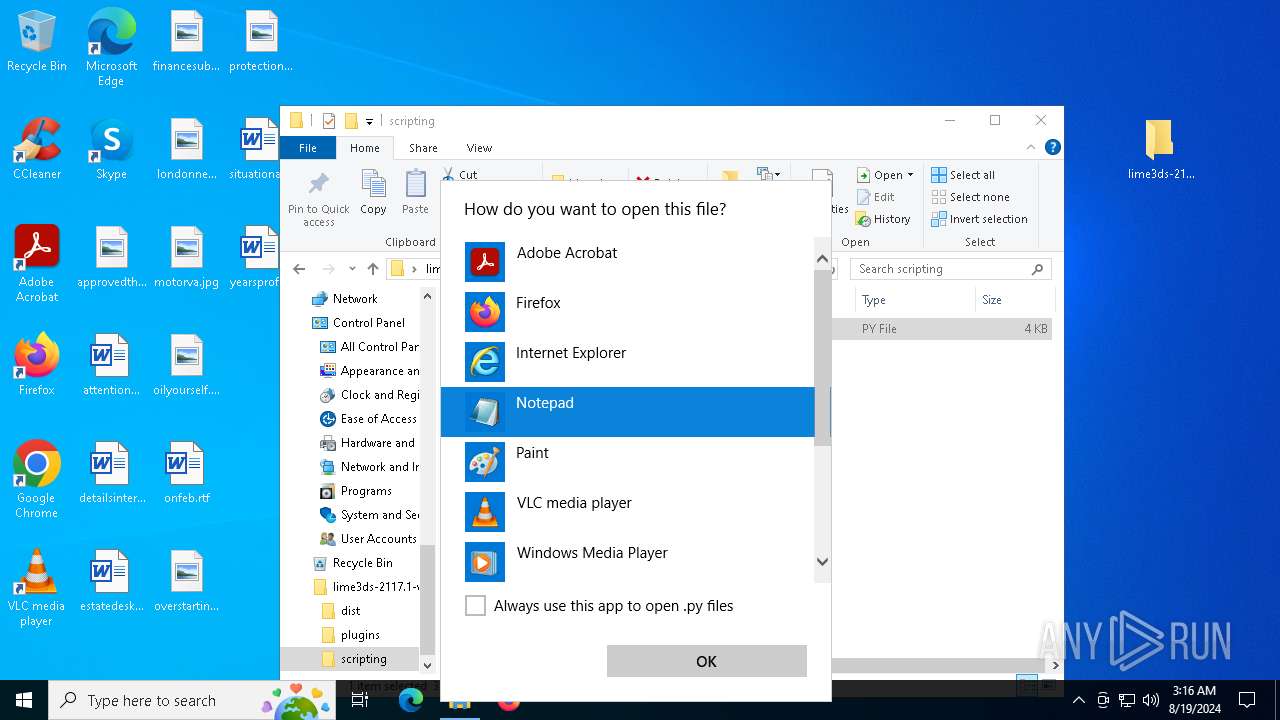Click Select none in the ribbon
This screenshot has width=1280, height=720.
(970, 197)
